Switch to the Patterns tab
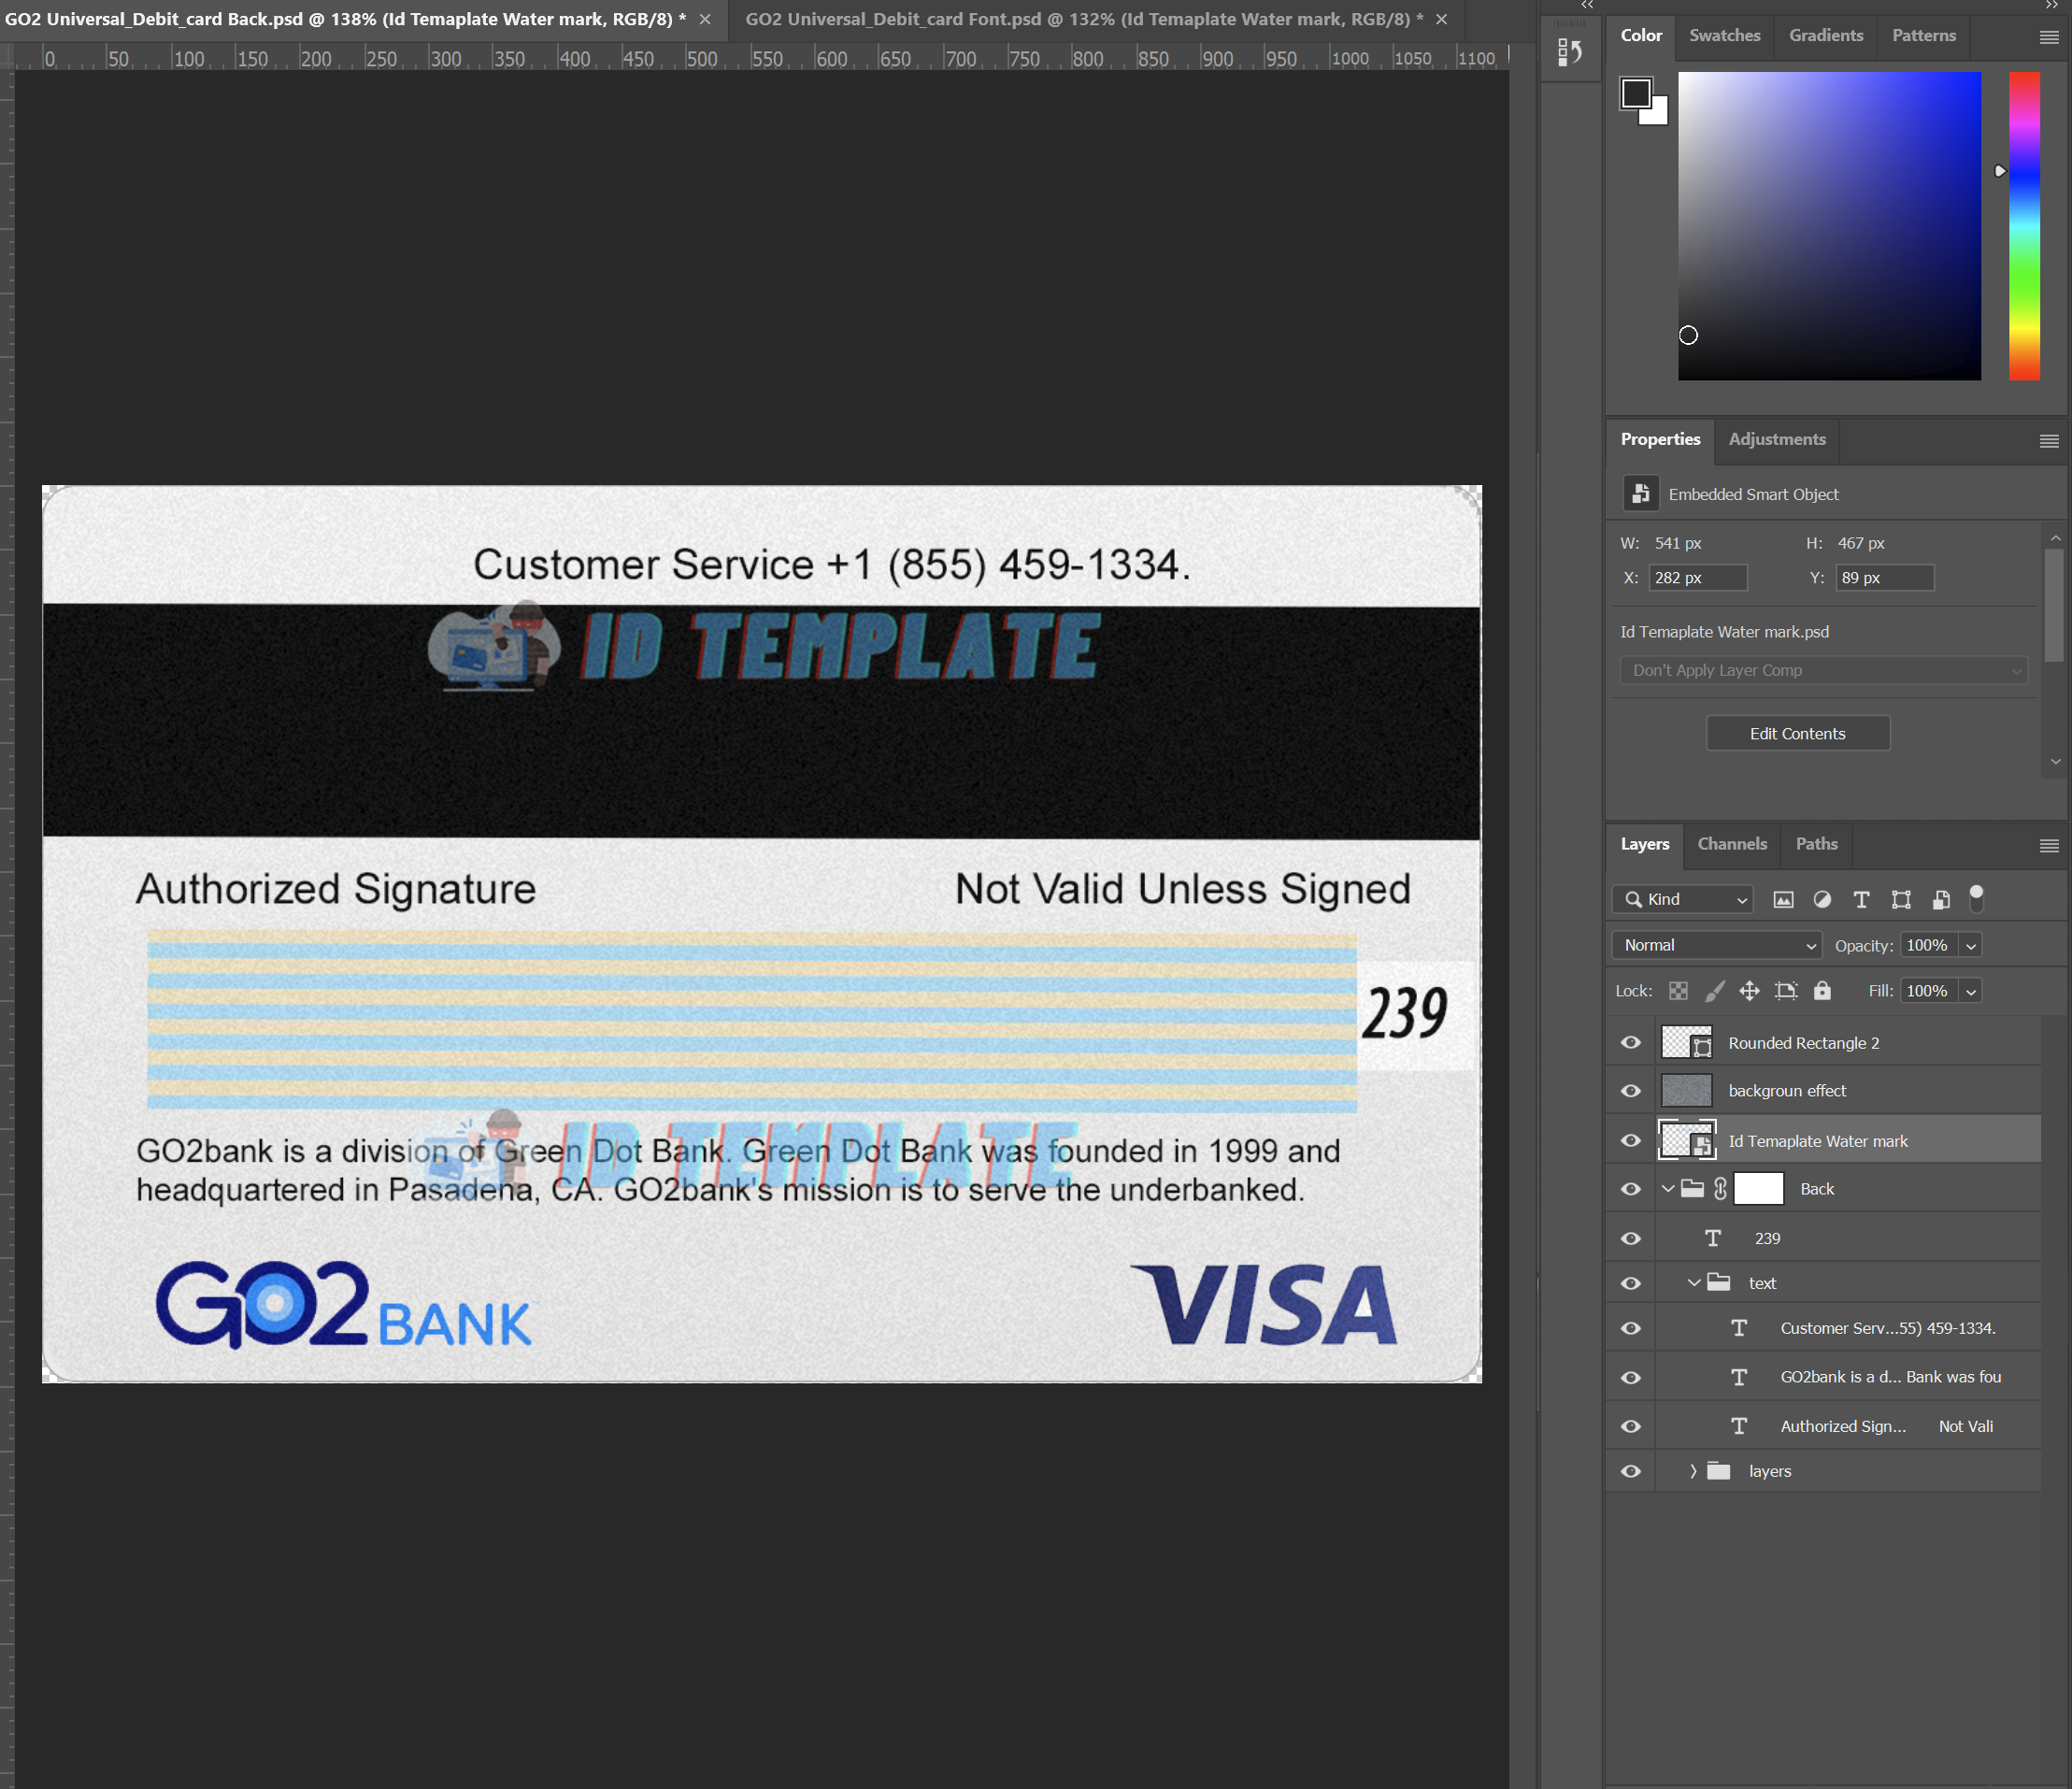 (x=1924, y=35)
